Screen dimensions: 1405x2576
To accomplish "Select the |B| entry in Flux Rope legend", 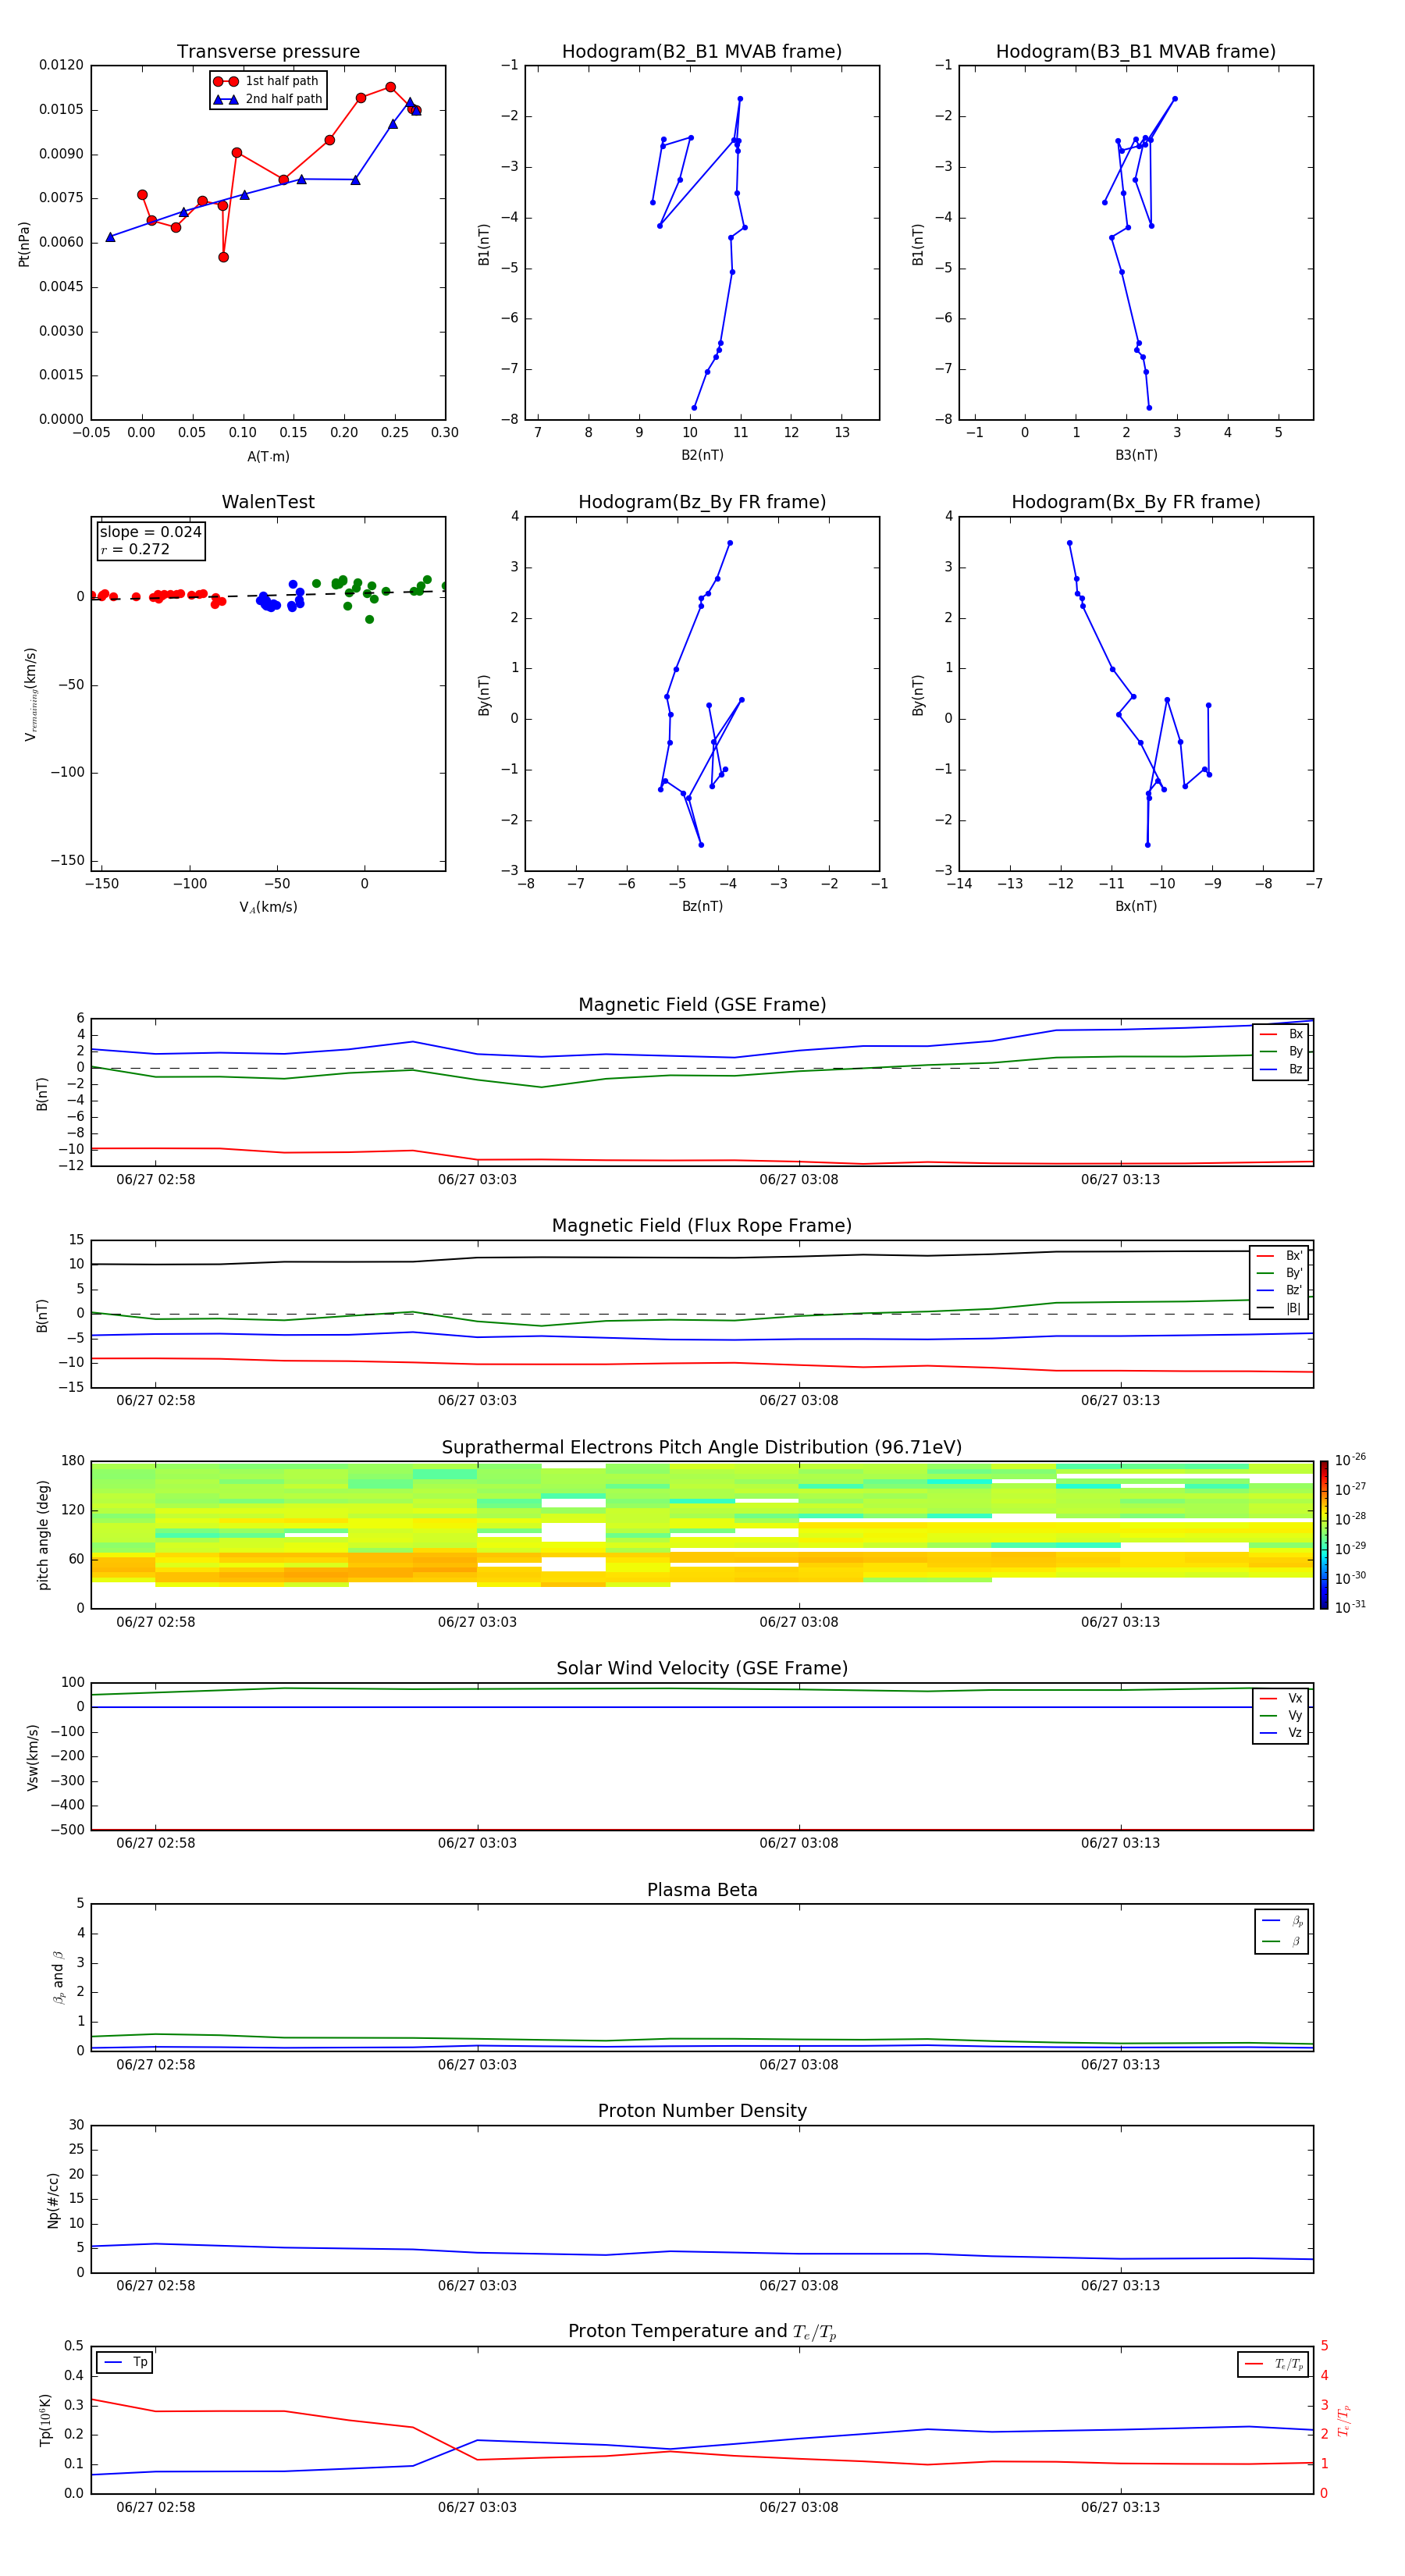I will (1280, 1308).
